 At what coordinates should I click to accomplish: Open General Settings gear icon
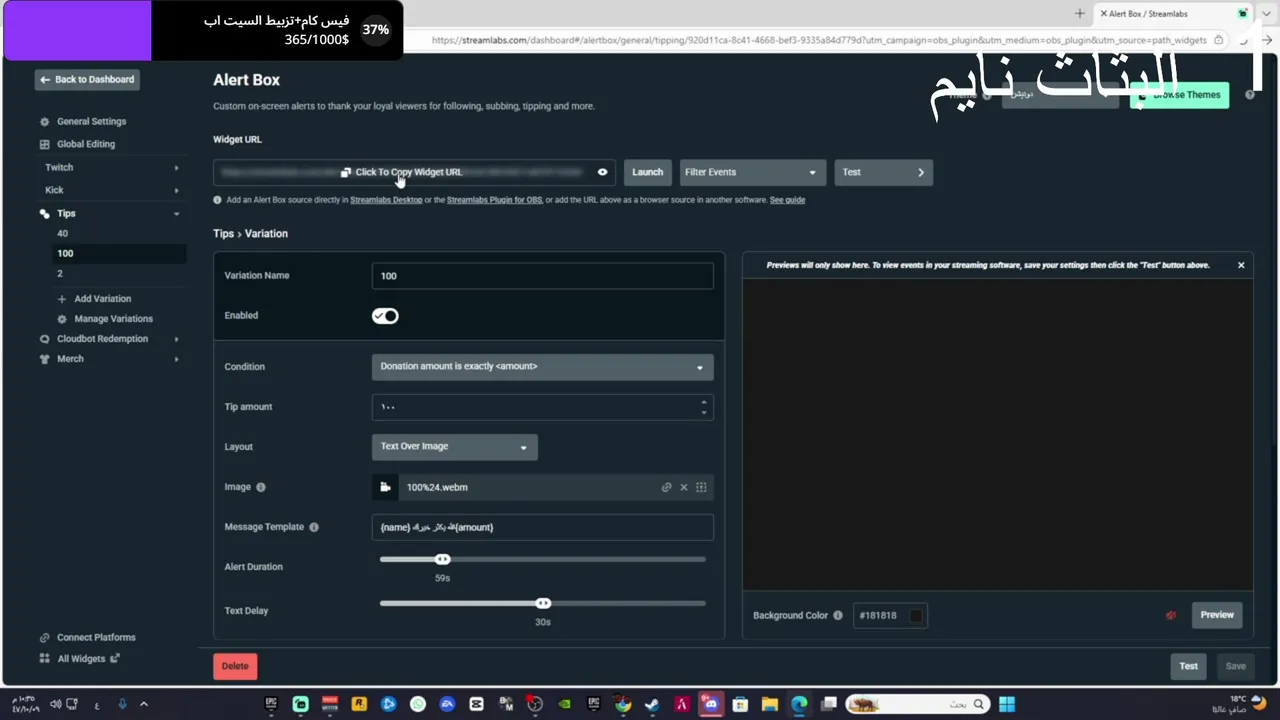[x=44, y=122]
